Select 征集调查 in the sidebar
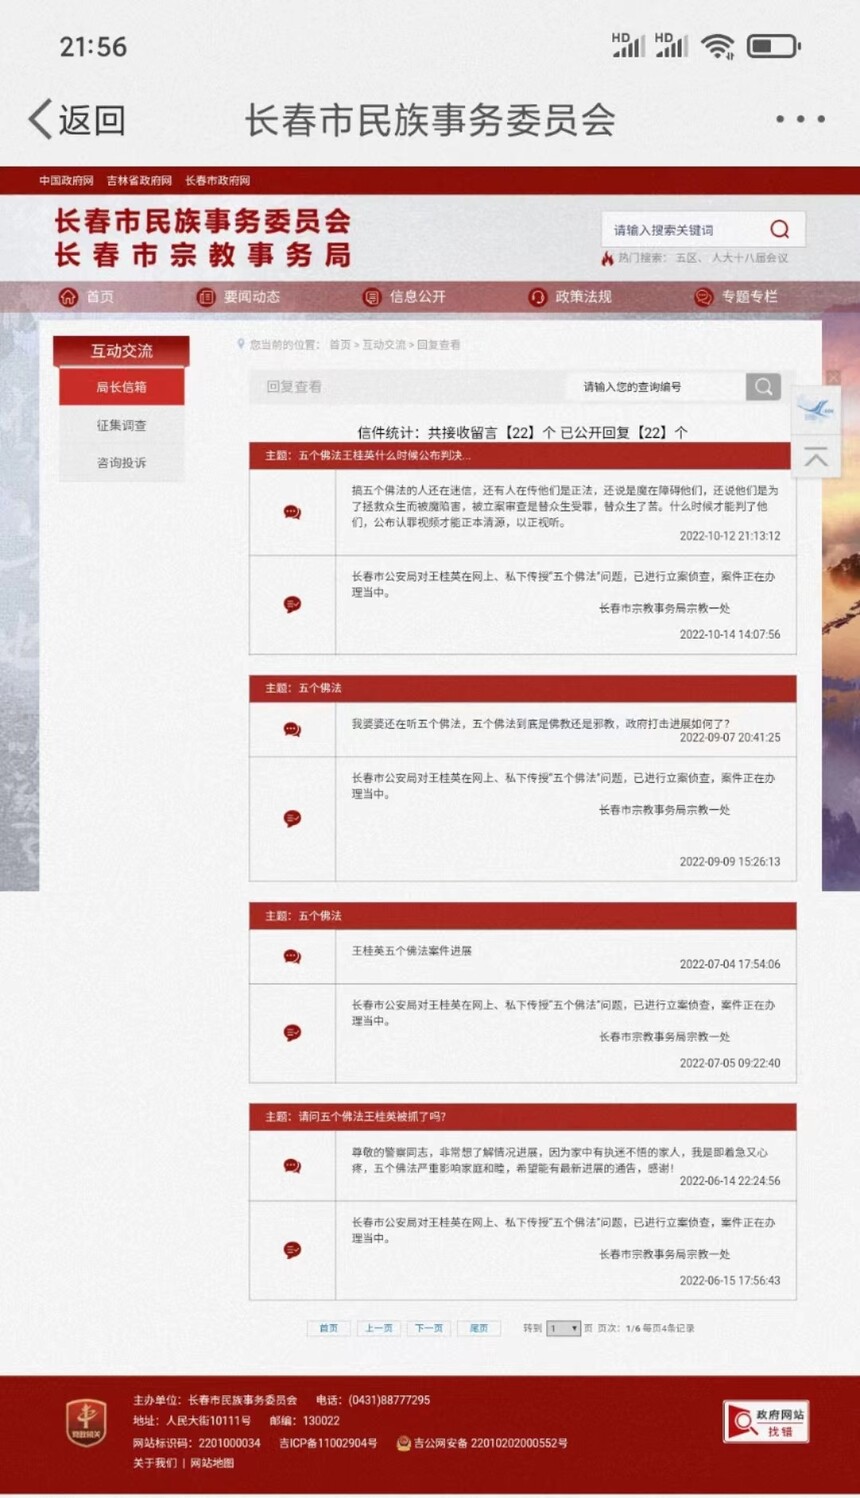This screenshot has height=1498, width=860. (122, 425)
